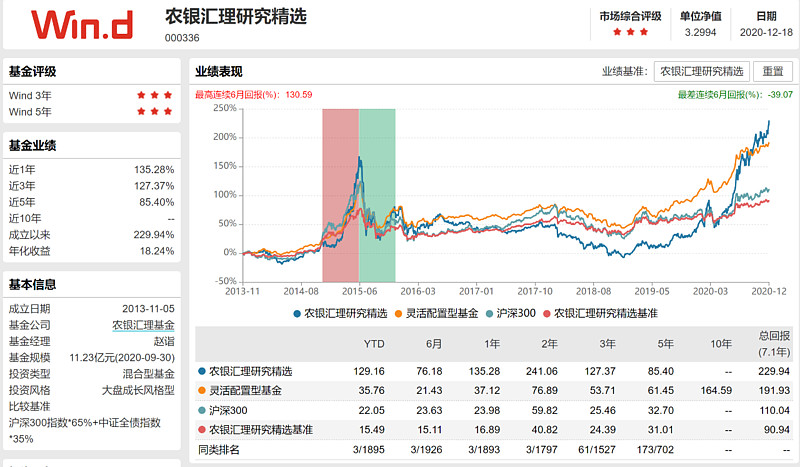Click inception date 2013-11-05
The width and height of the screenshot is (800, 467).
click(148, 309)
